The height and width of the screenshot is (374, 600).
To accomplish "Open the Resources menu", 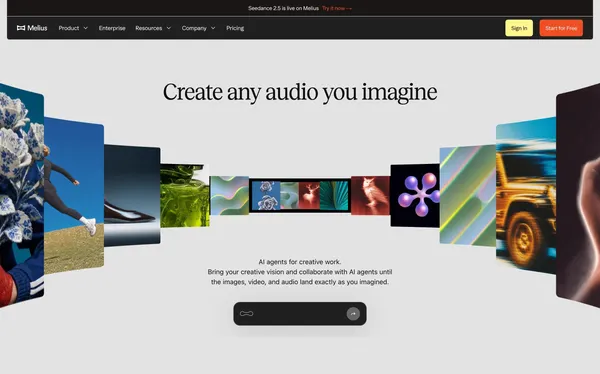I will (153, 28).
